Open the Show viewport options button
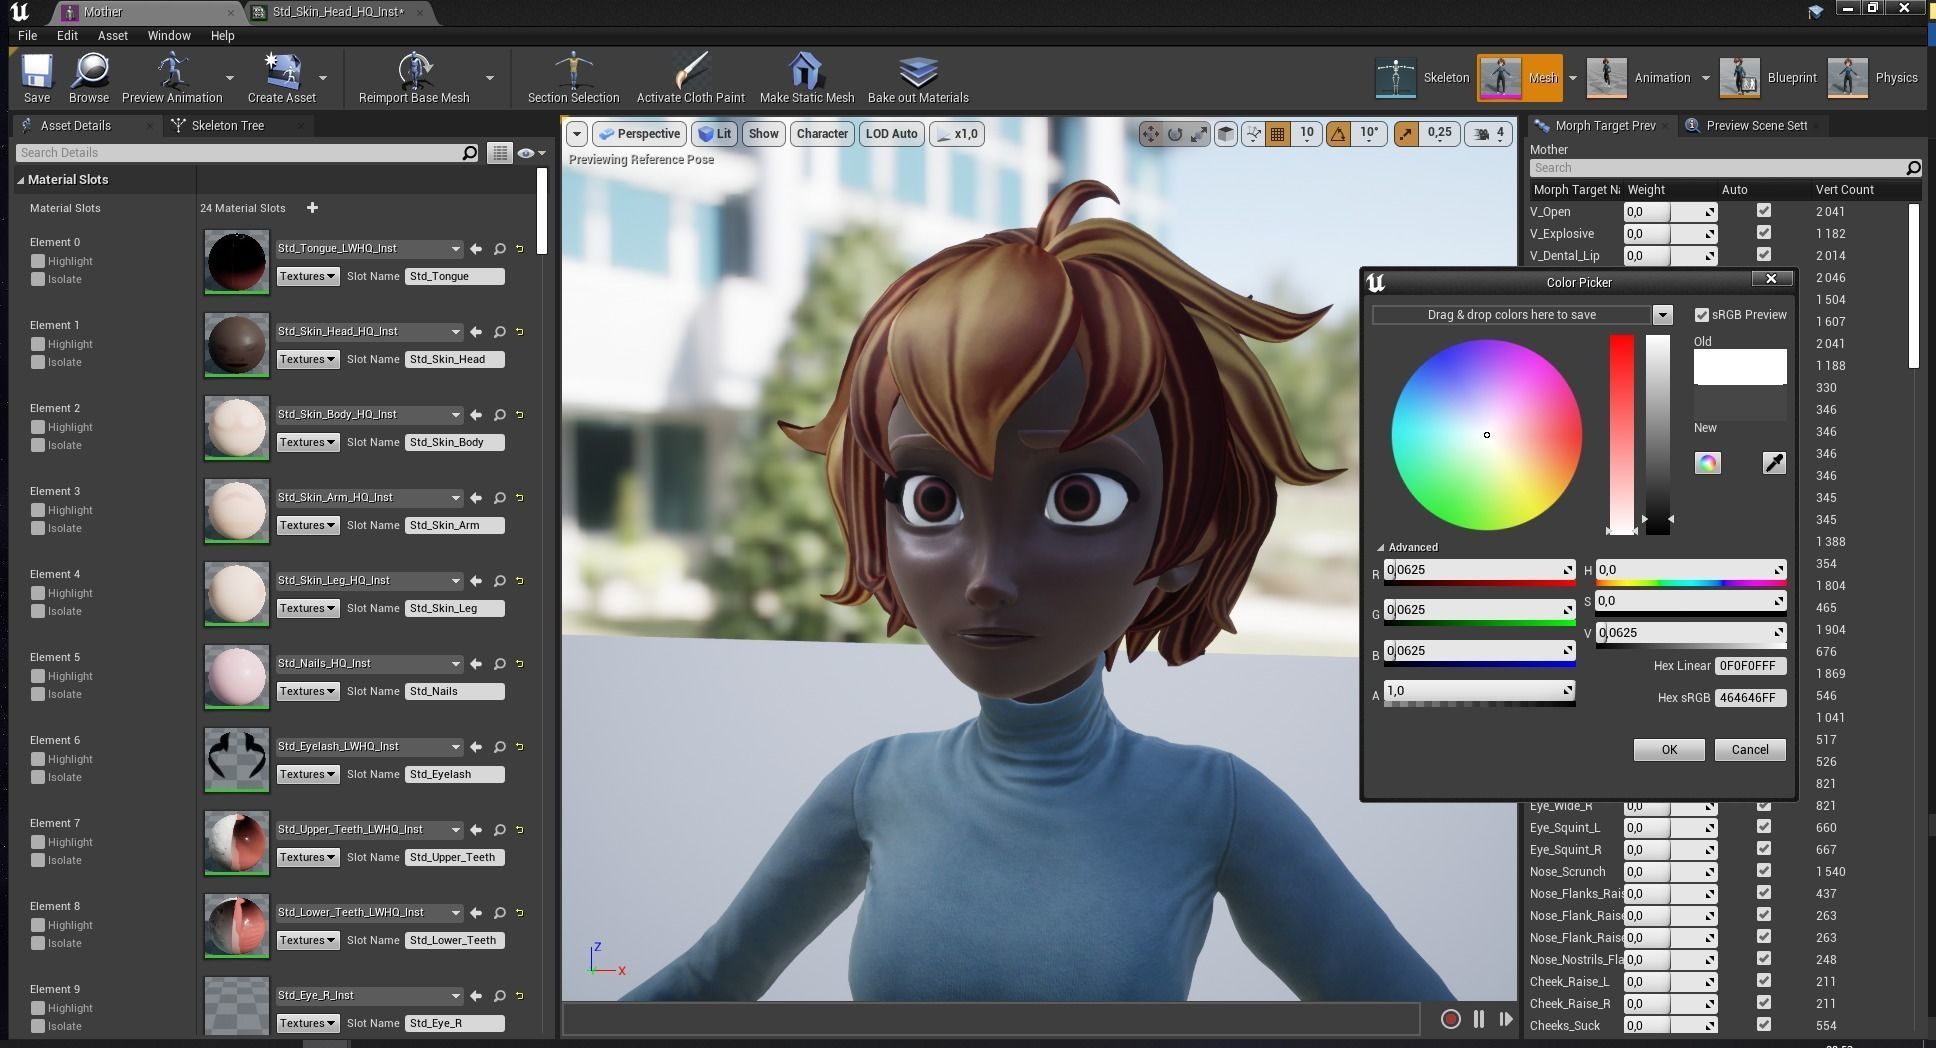Screen dimensions: 1936x1048 pyautogui.click(x=763, y=134)
